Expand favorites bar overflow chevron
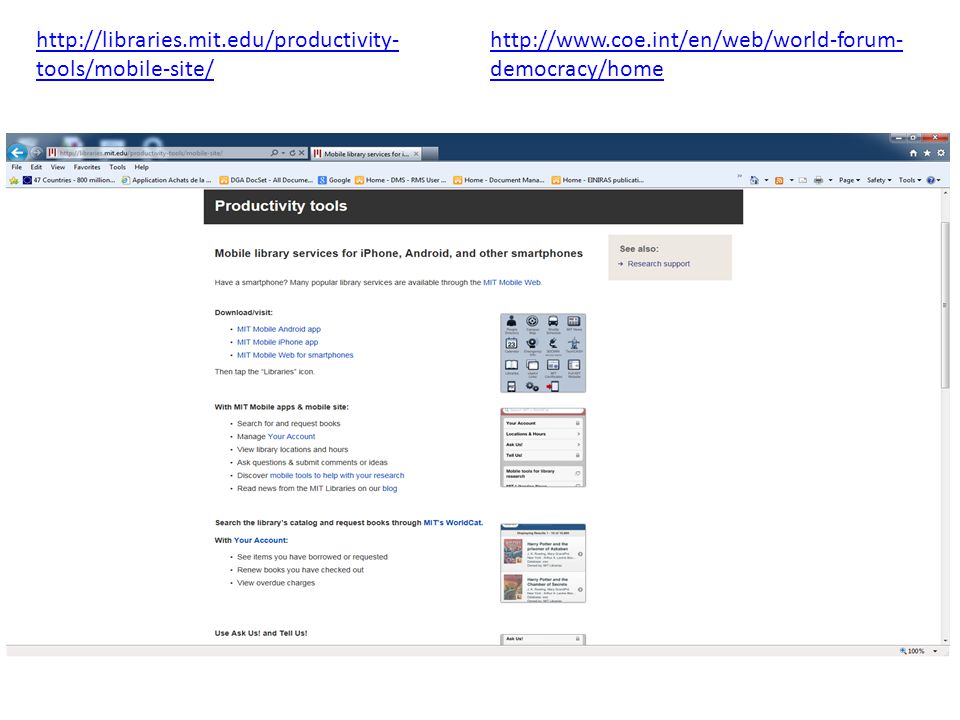 pos(740,177)
